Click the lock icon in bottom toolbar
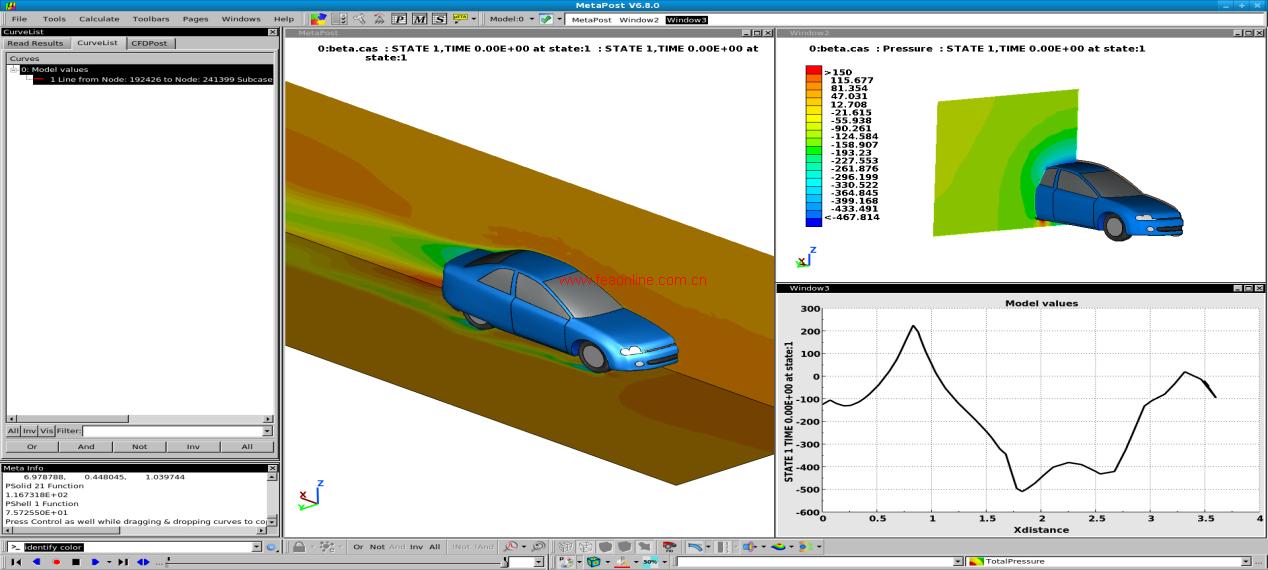 tap(298, 547)
